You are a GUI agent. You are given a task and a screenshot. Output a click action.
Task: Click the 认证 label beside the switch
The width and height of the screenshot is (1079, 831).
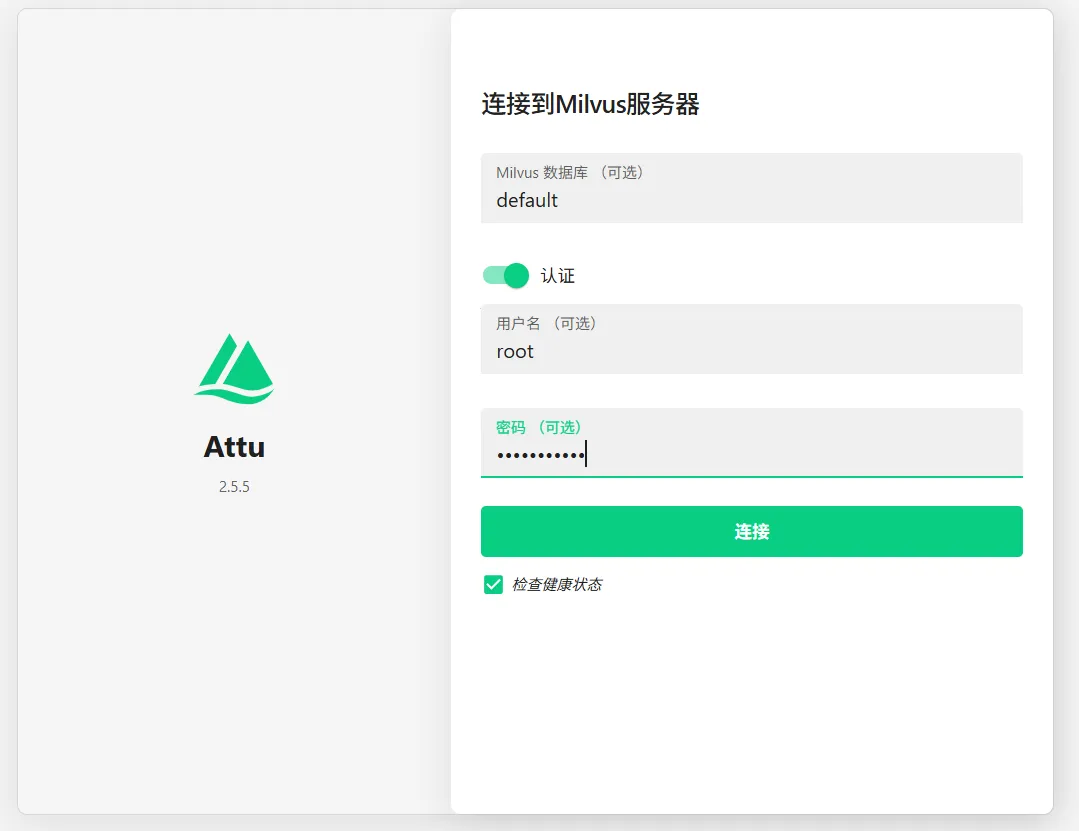click(x=557, y=276)
